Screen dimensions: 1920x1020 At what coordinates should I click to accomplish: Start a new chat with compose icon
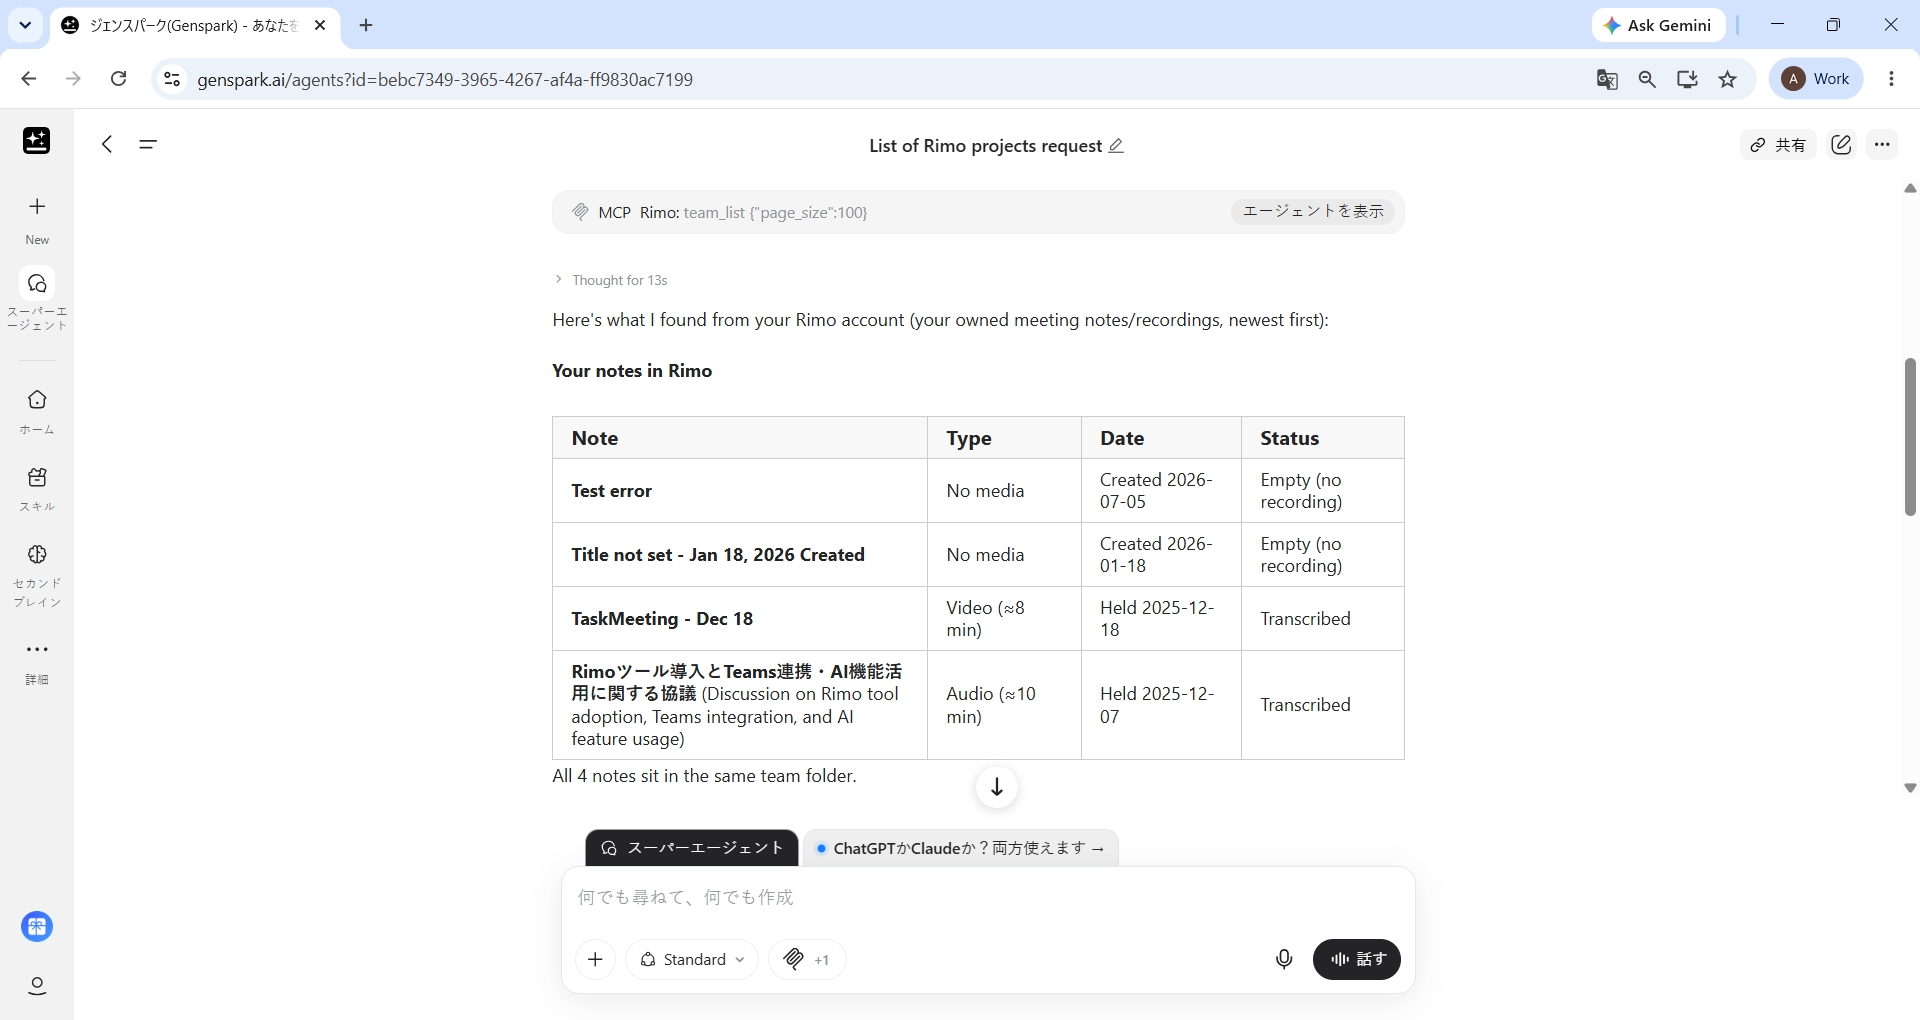click(1841, 145)
